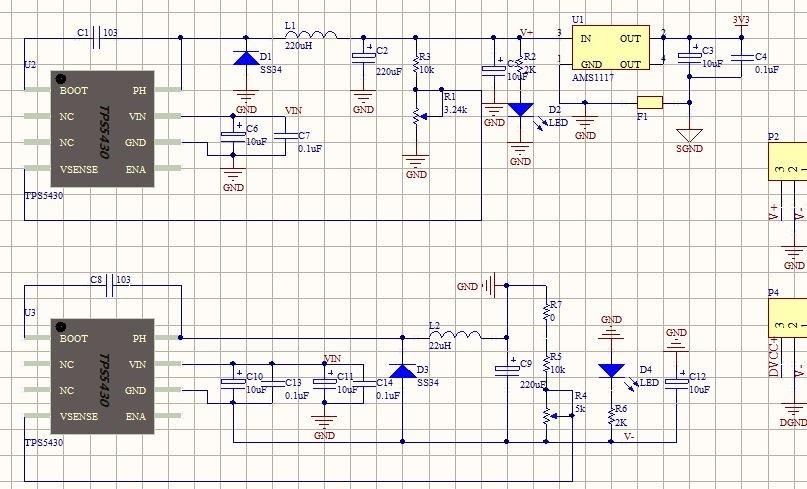Select the V- net label
The image size is (807, 489).
click(x=629, y=436)
